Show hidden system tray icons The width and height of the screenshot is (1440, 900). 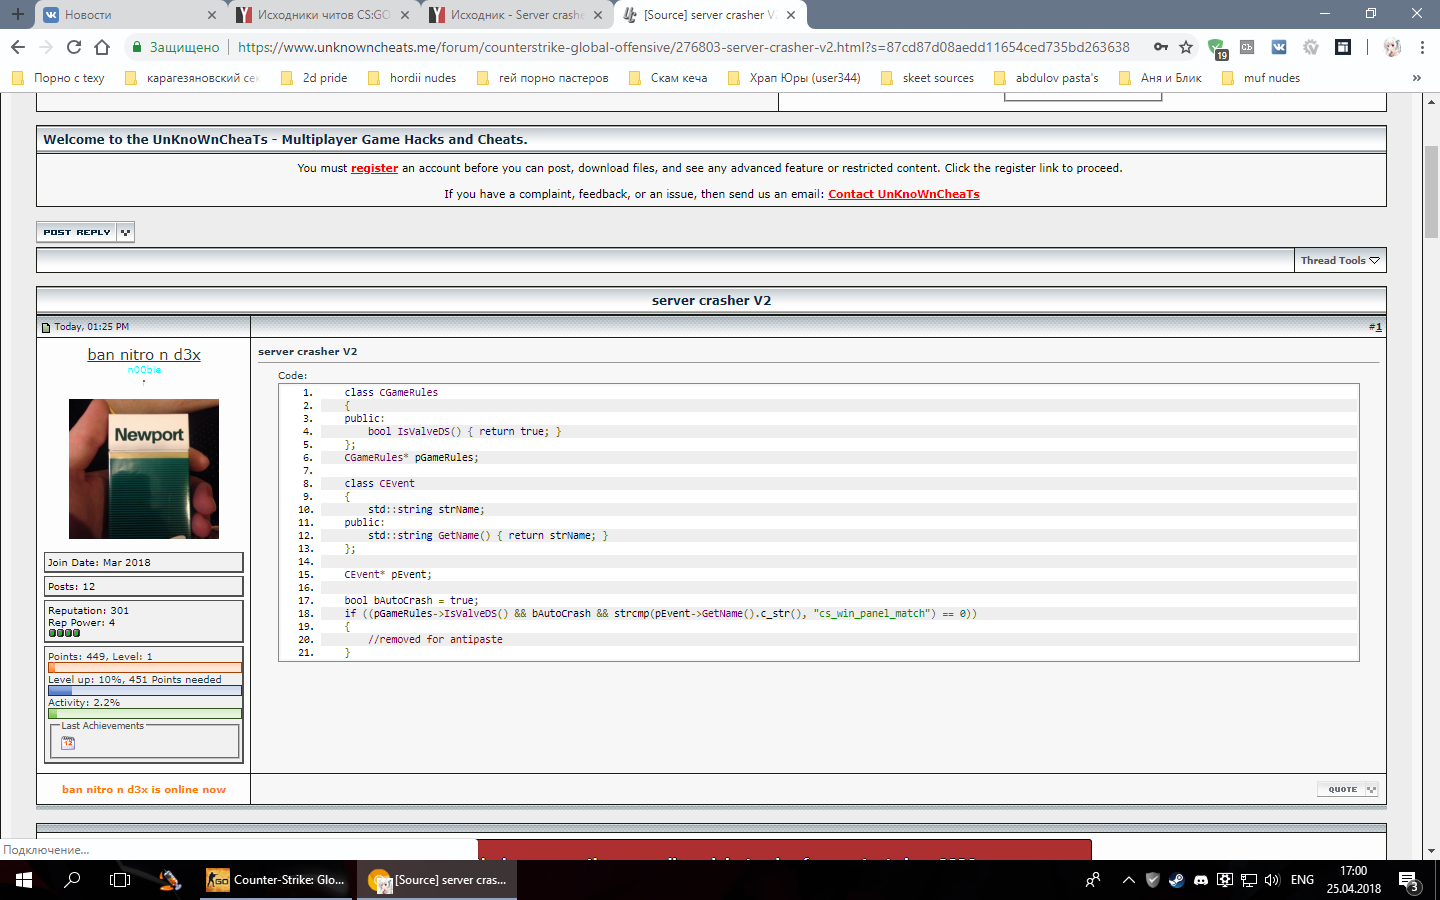point(1128,880)
